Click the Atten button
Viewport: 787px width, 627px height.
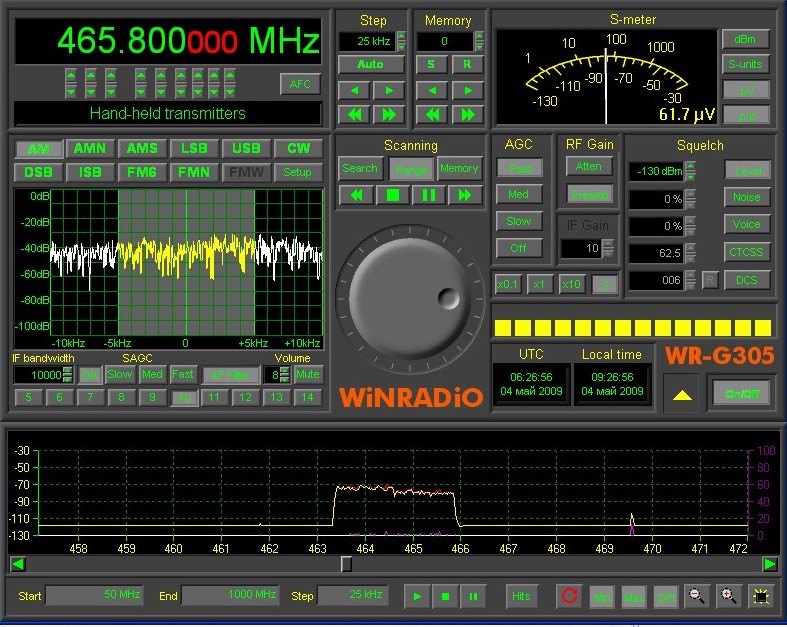point(589,166)
